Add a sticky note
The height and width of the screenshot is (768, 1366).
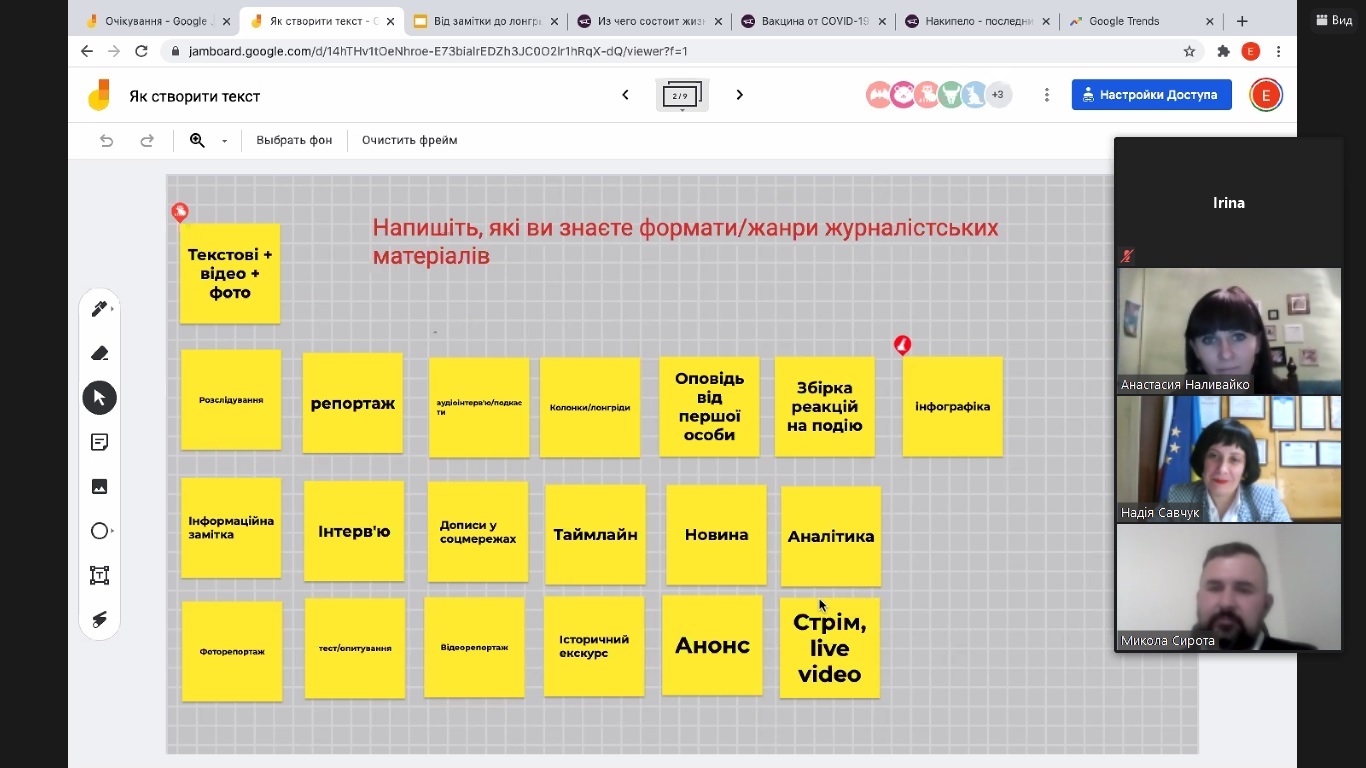tap(99, 442)
